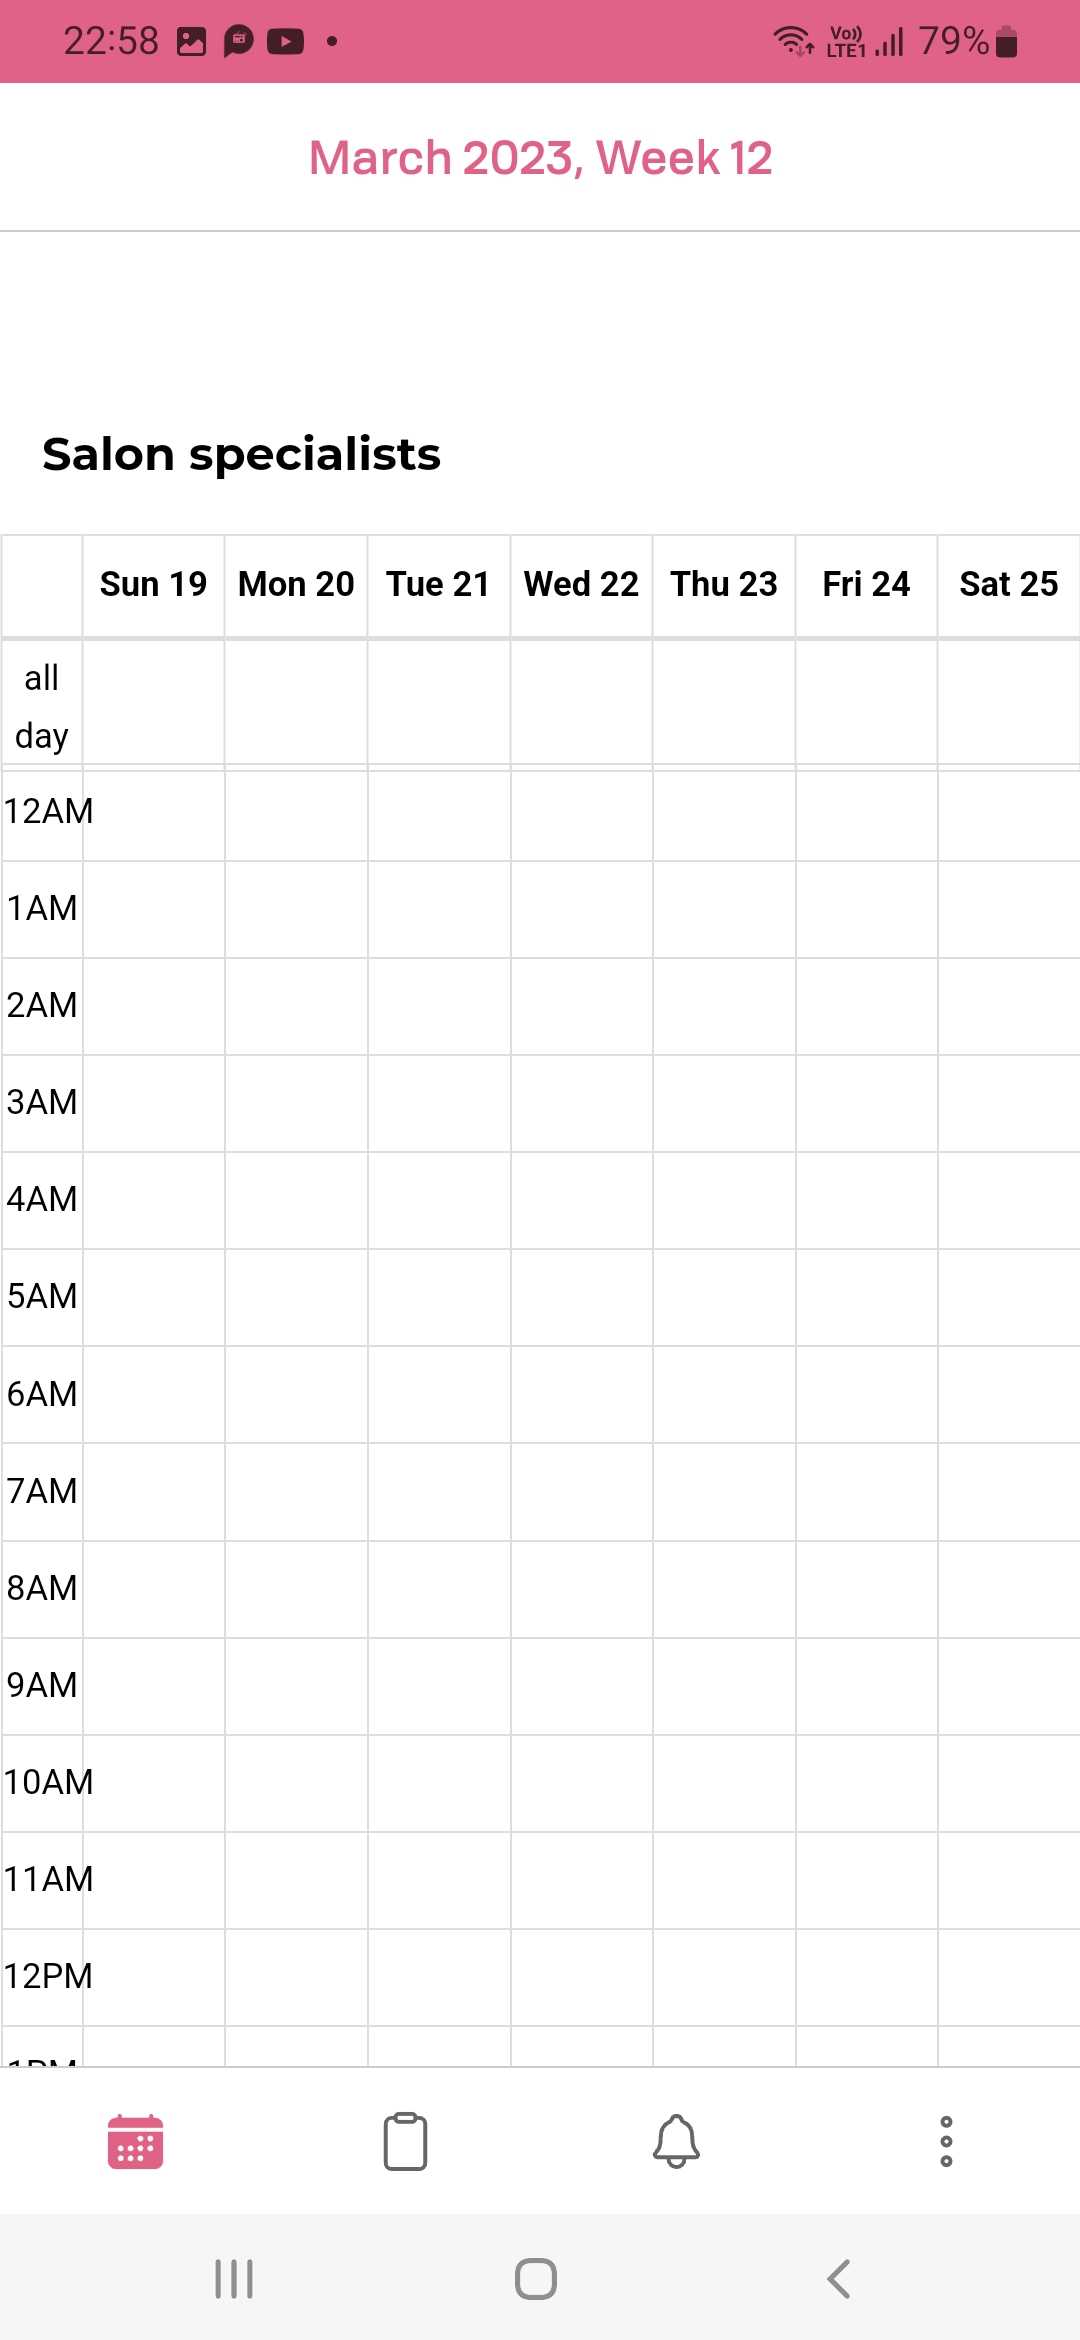Tap the 9AM slot on Monday 20
Viewport: 1080px width, 2340px height.
(x=296, y=1686)
